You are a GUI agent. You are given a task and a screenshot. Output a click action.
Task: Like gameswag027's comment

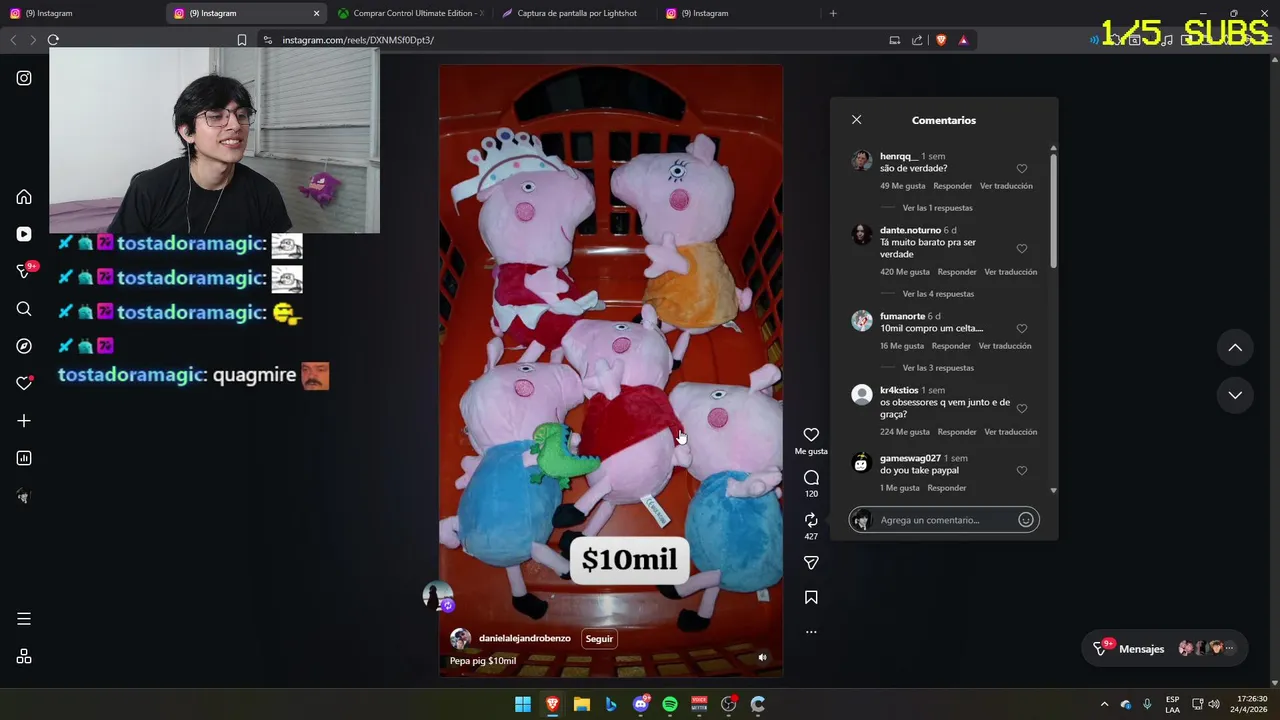pyautogui.click(x=1021, y=470)
